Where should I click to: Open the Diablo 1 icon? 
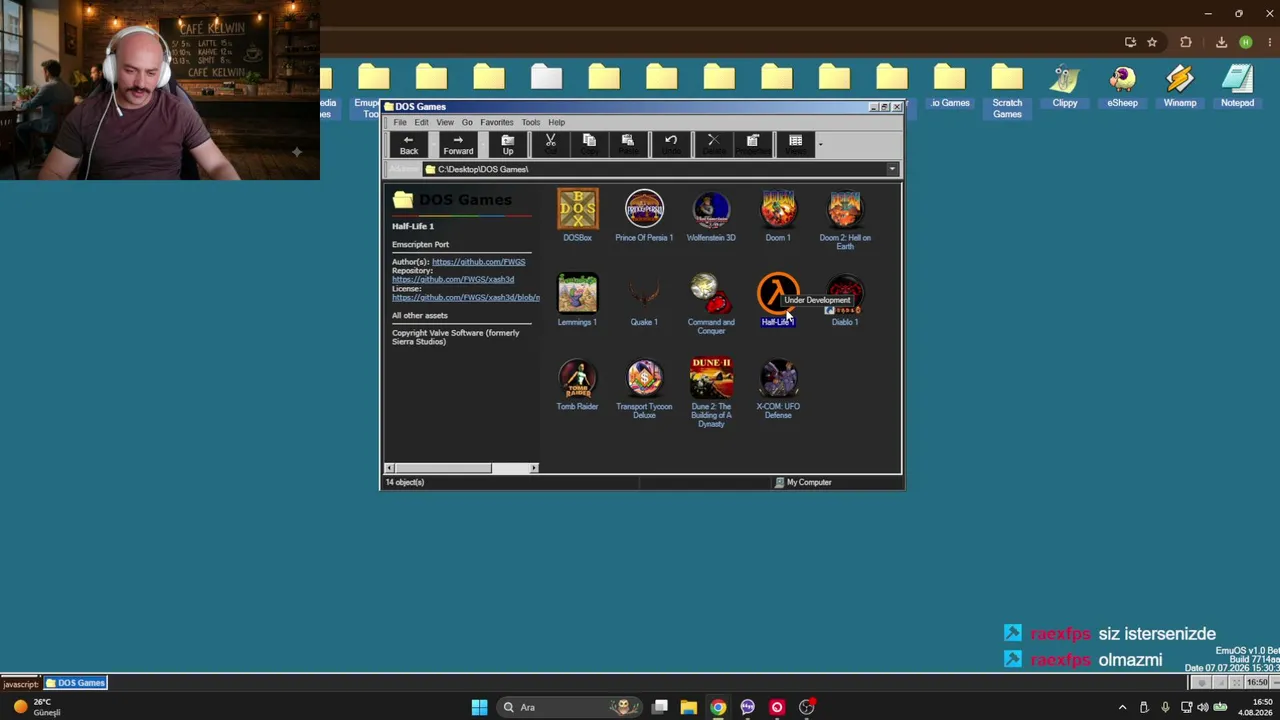(x=845, y=293)
